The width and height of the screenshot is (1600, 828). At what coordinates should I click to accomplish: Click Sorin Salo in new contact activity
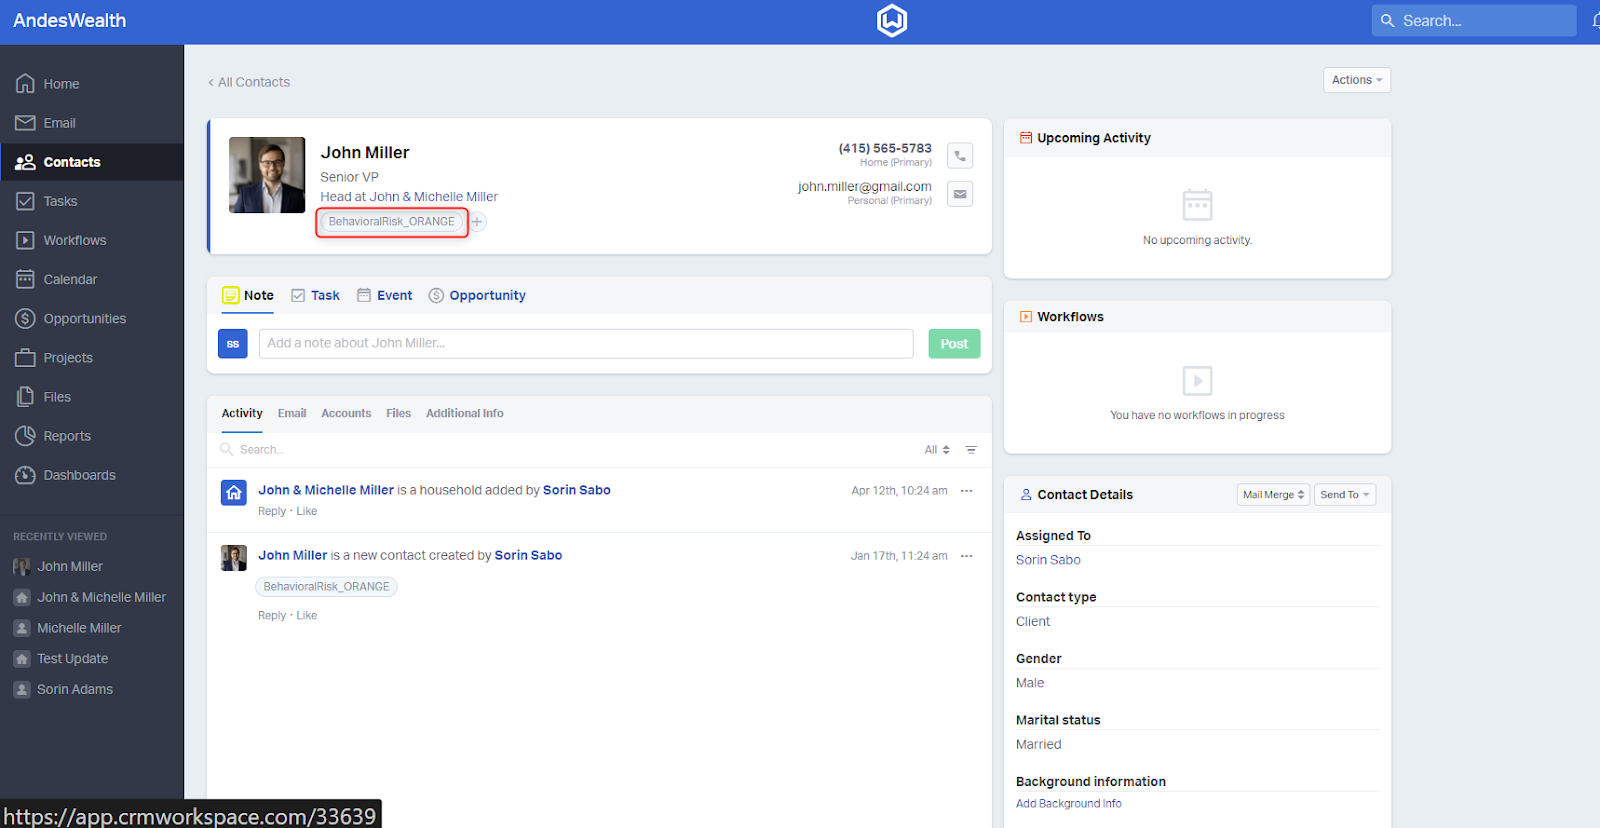pos(528,555)
